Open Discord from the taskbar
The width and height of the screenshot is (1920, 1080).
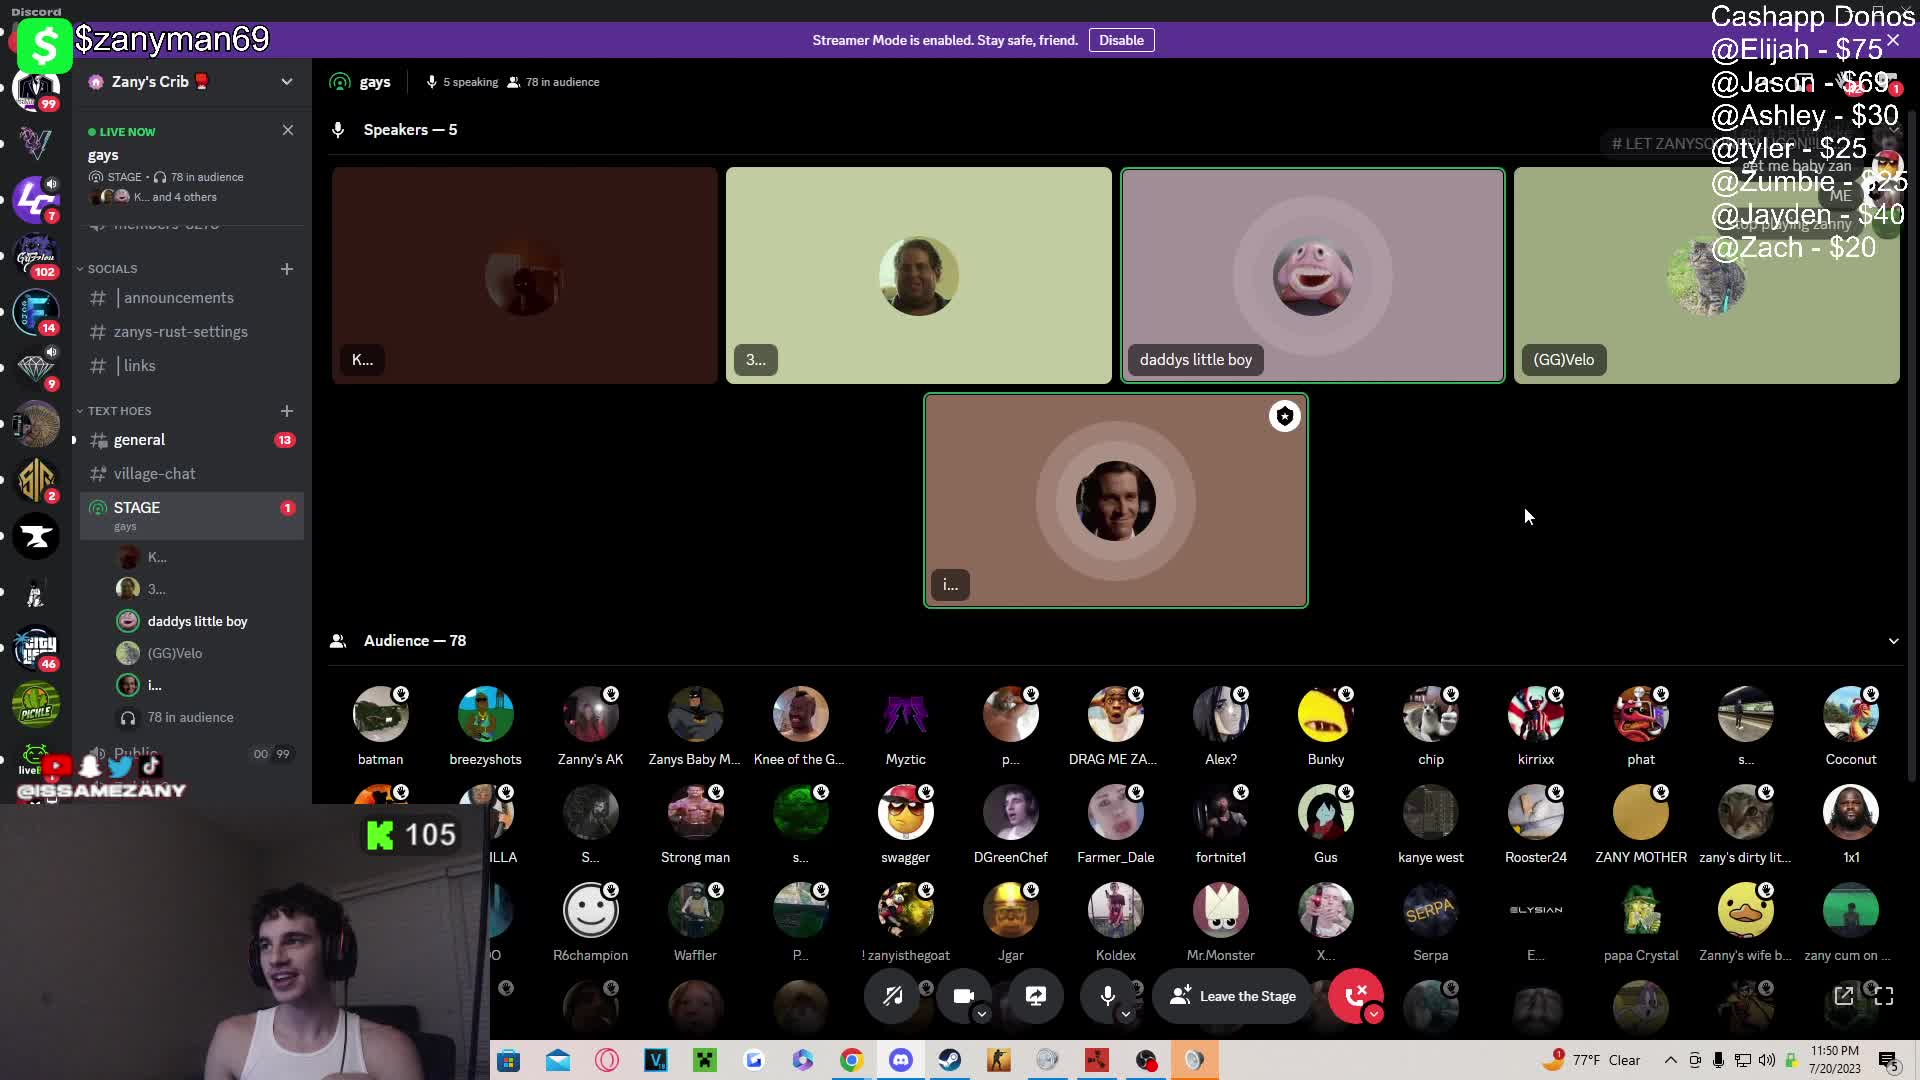pos(900,1060)
